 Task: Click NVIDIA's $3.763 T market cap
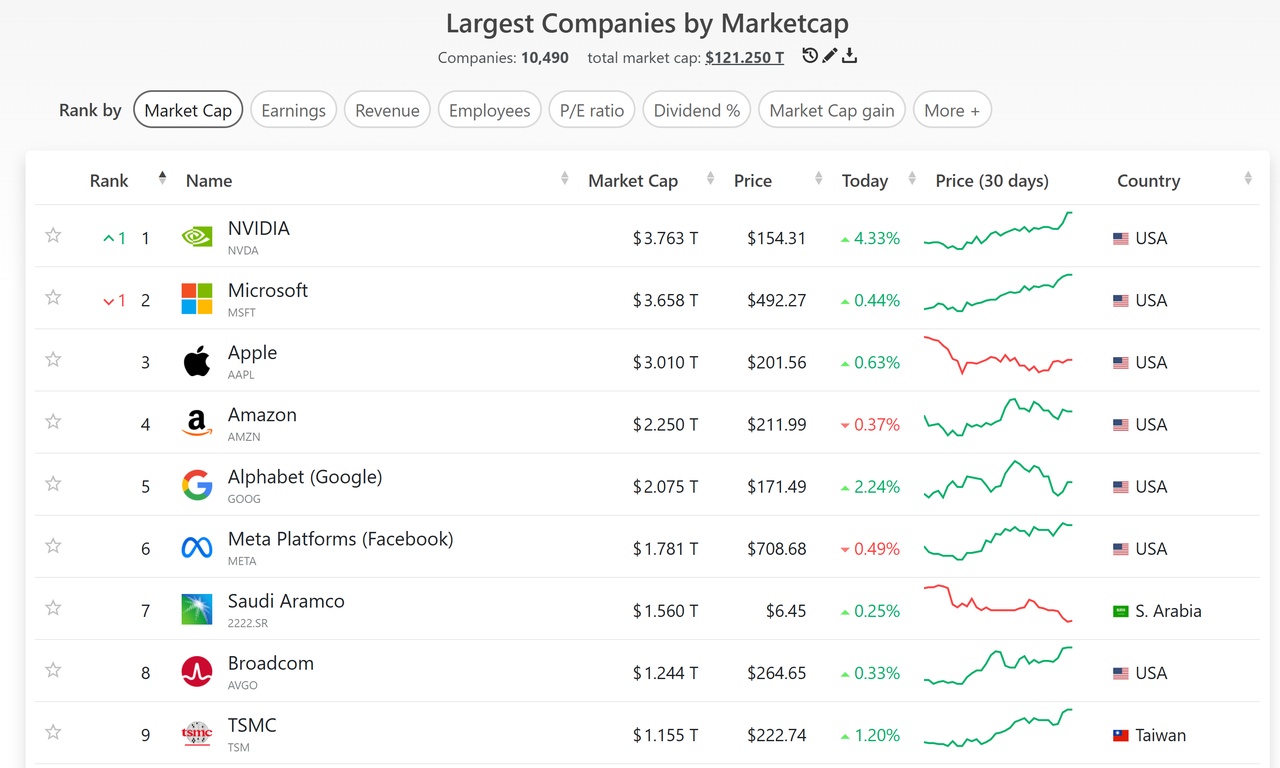665,239
